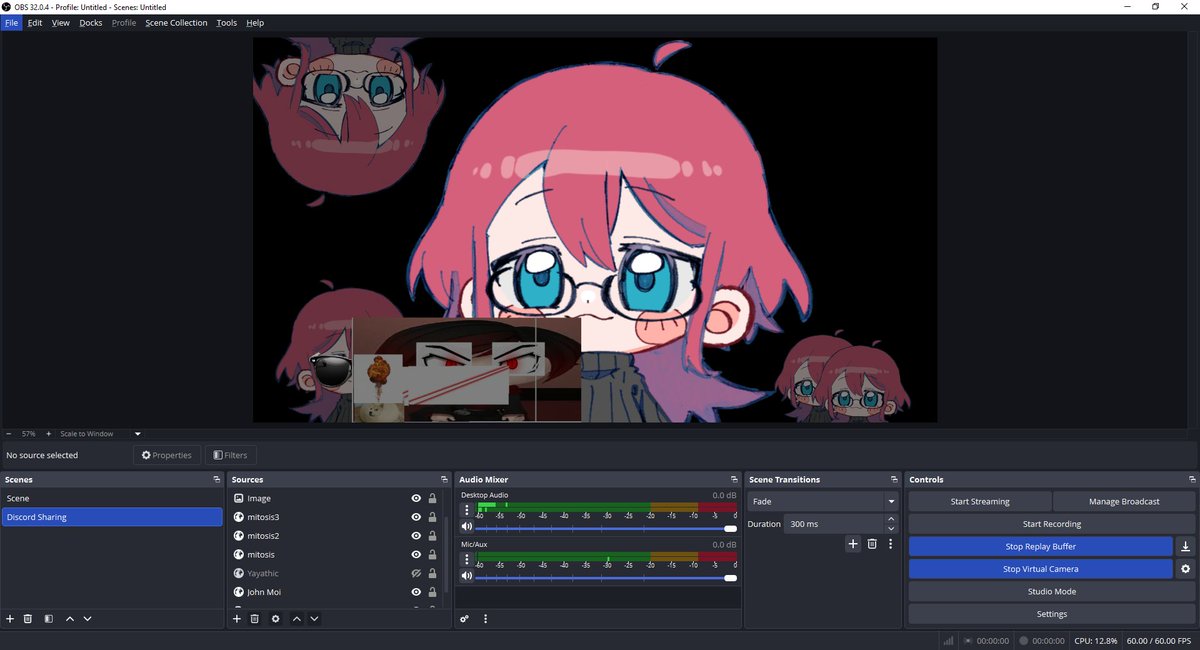The image size is (1200, 650).
Task: Hide the mitosis3 source with its eye icon
Action: (x=416, y=517)
